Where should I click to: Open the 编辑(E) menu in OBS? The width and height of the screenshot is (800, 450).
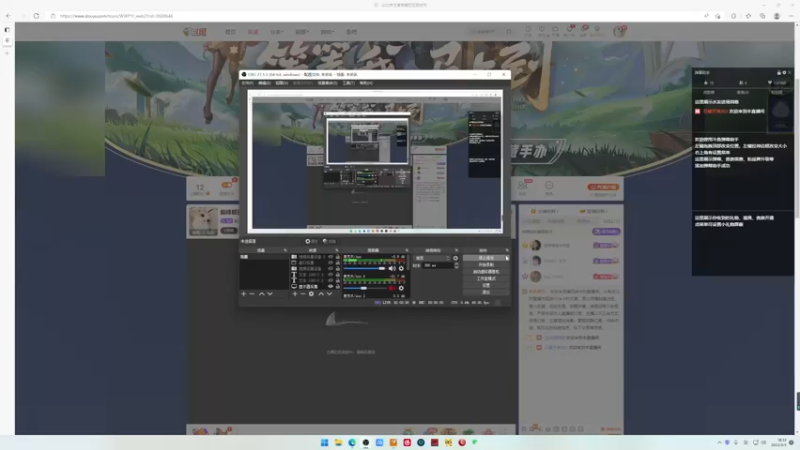pos(264,83)
